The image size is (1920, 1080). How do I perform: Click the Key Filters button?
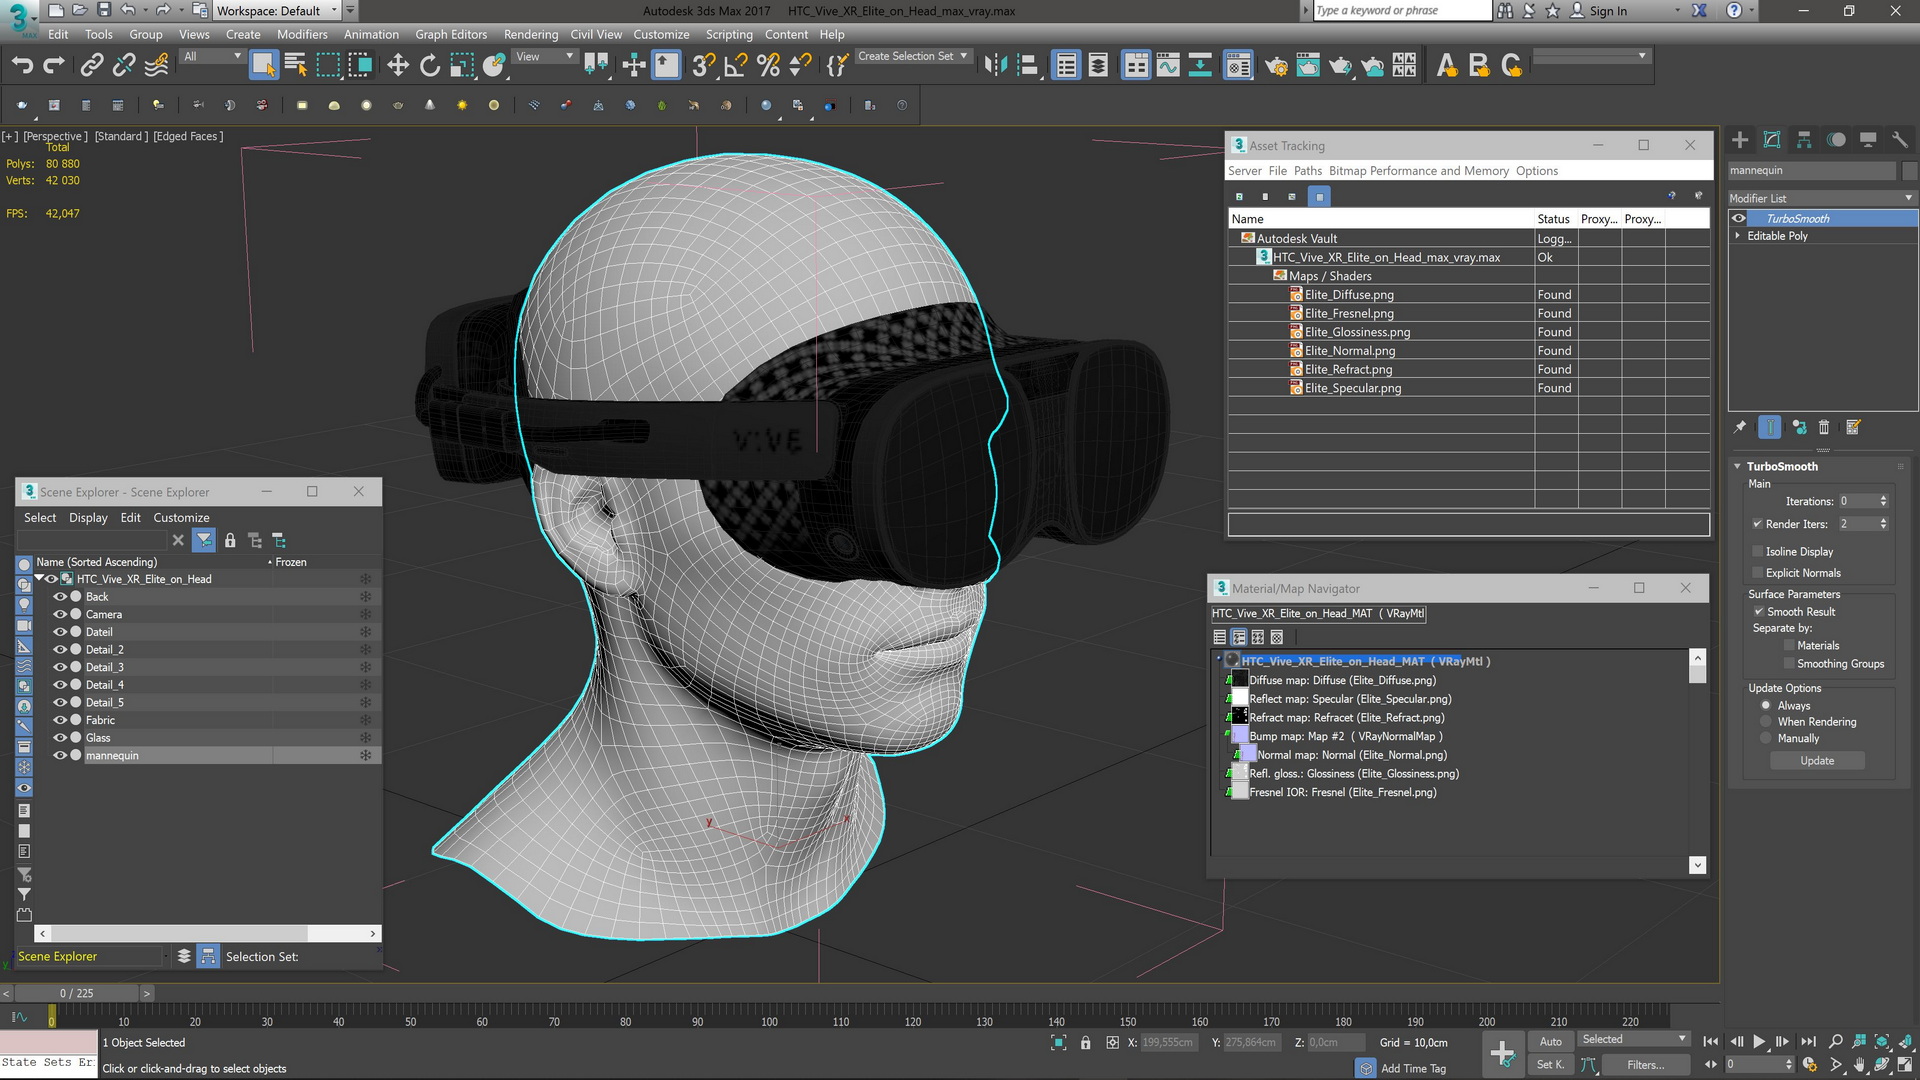(1645, 1065)
